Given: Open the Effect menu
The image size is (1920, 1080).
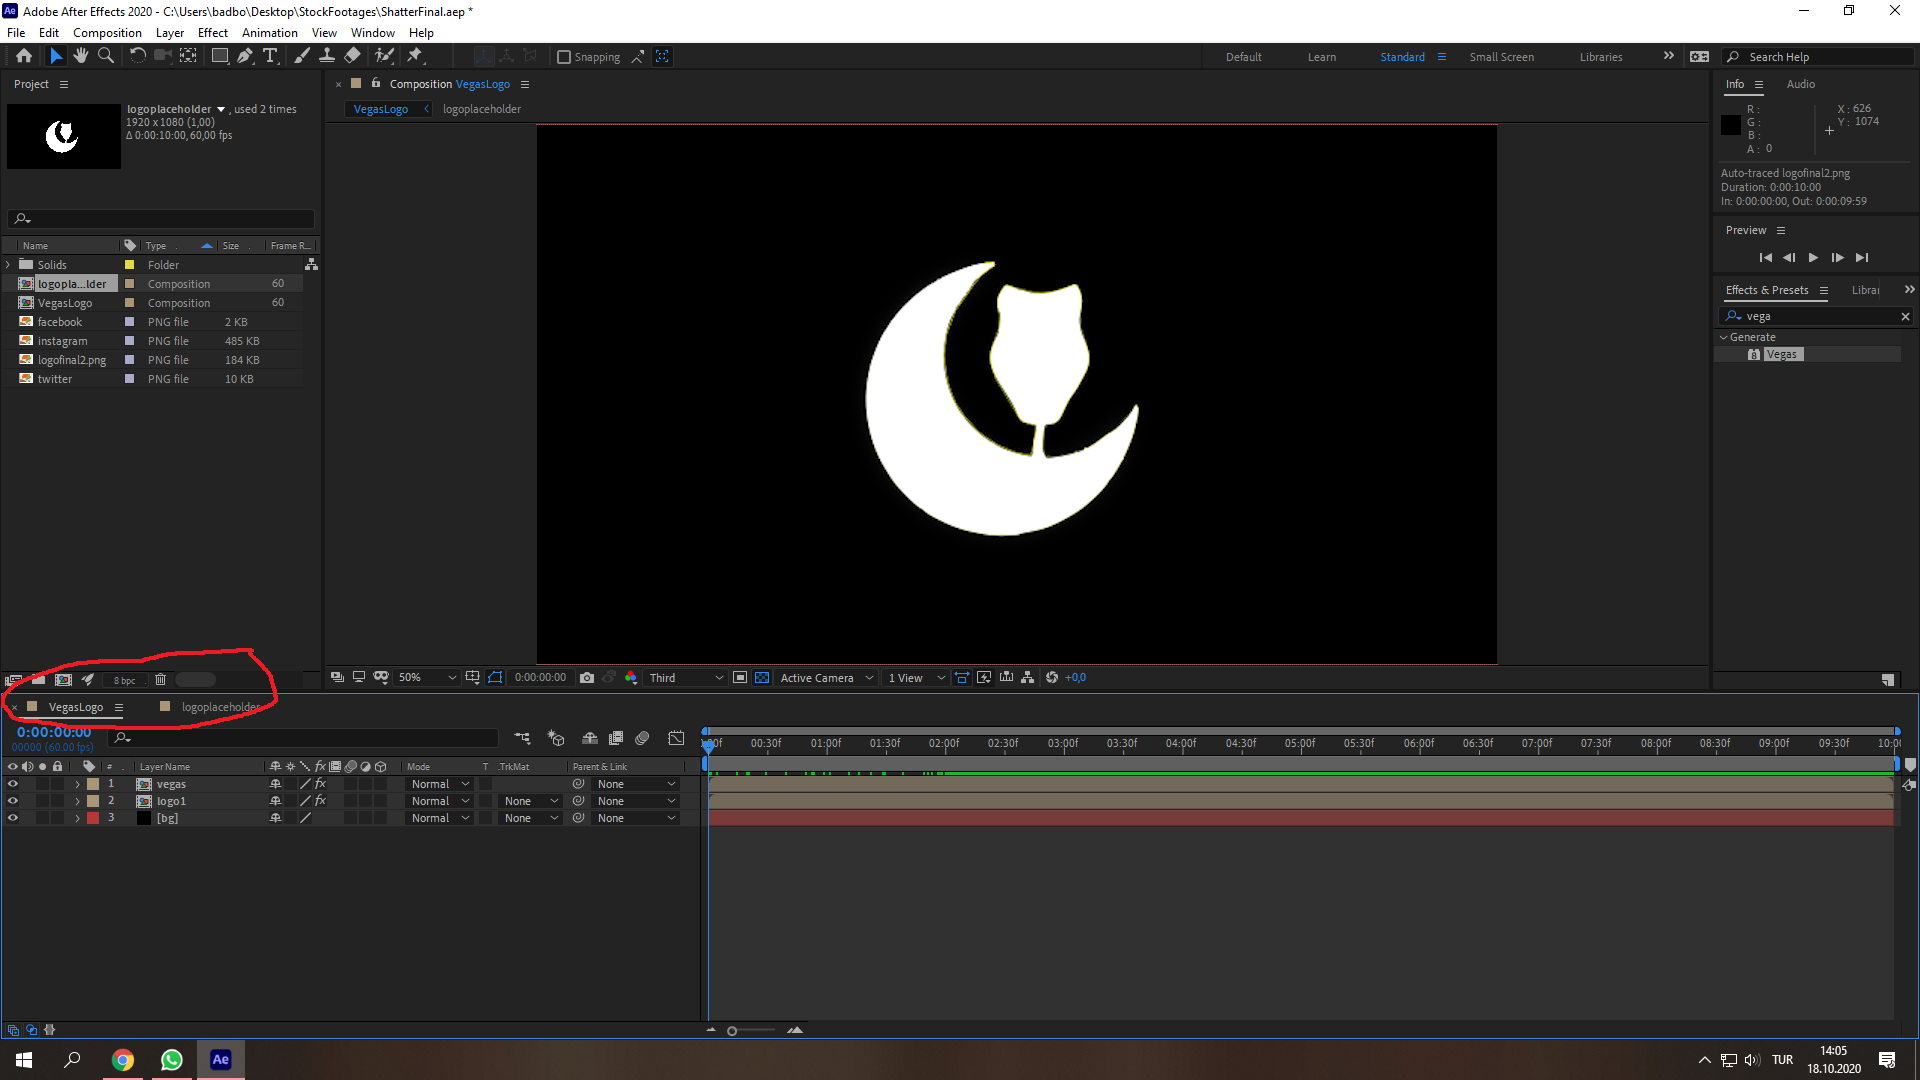Looking at the screenshot, I should tap(212, 32).
